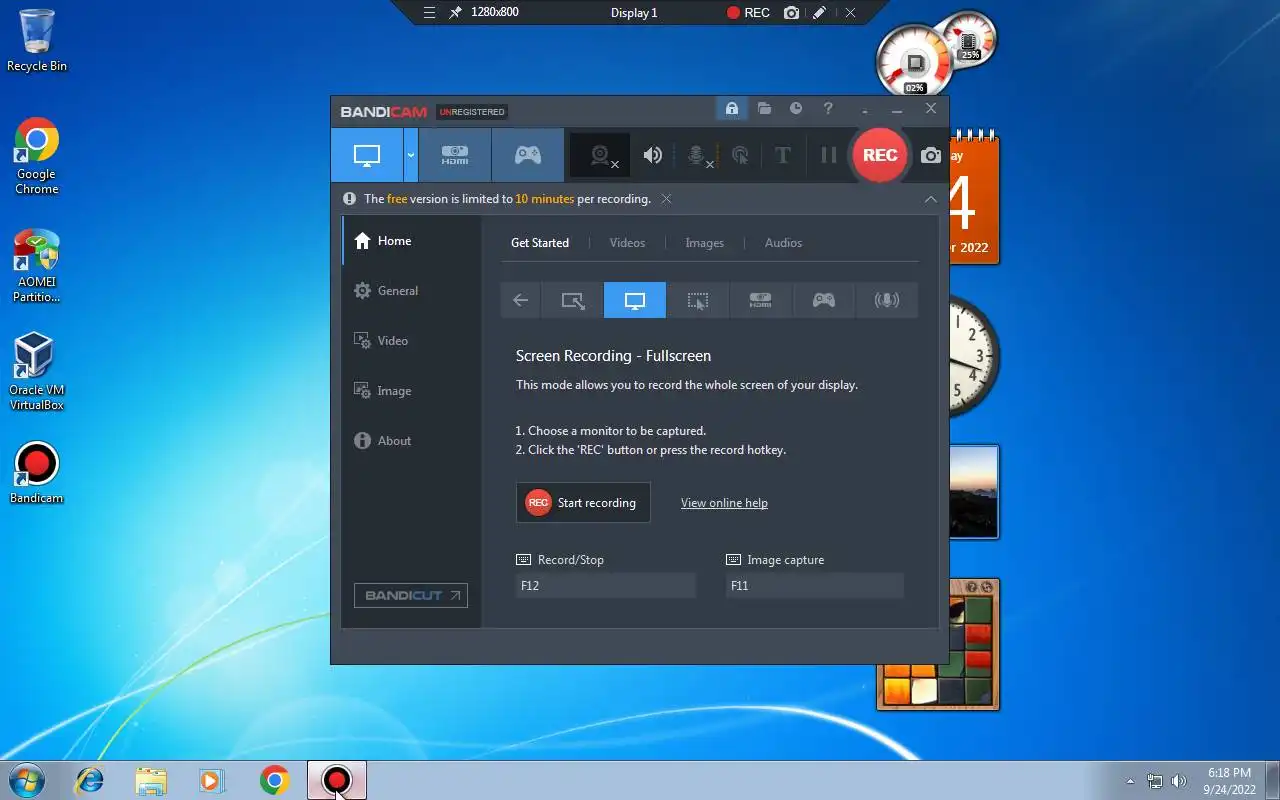Select the Screen Recording mode monitor button
The image size is (1280, 800).
(x=367, y=155)
